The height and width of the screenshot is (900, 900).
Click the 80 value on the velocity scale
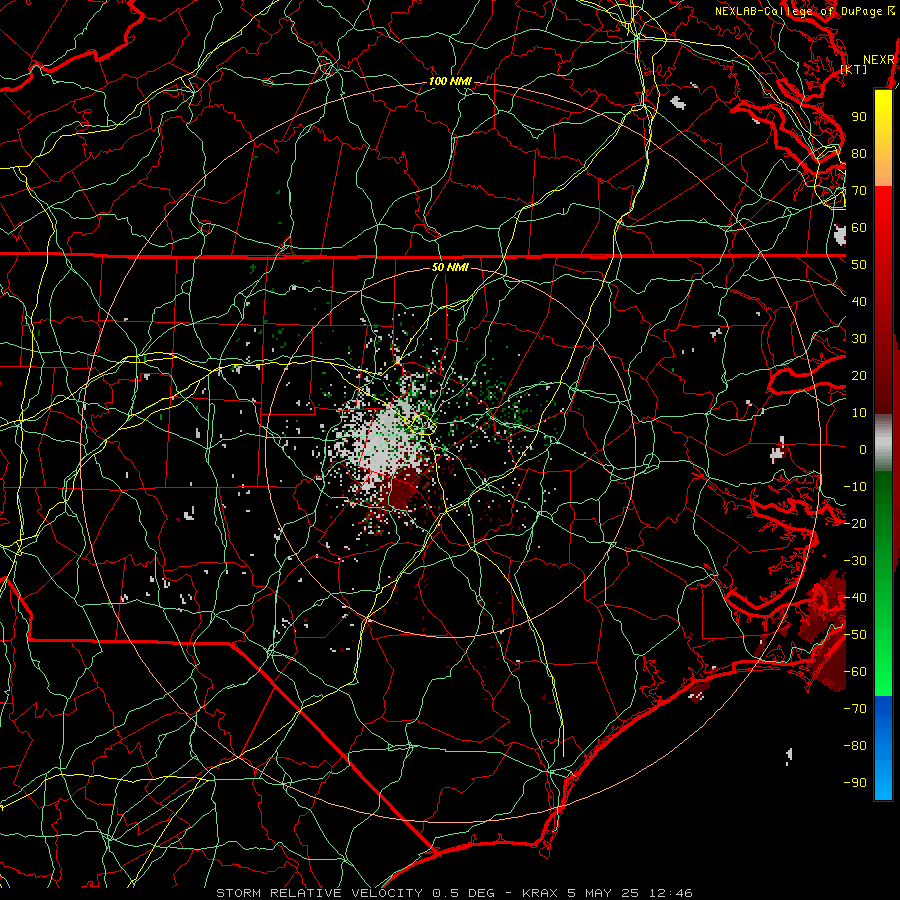point(859,154)
